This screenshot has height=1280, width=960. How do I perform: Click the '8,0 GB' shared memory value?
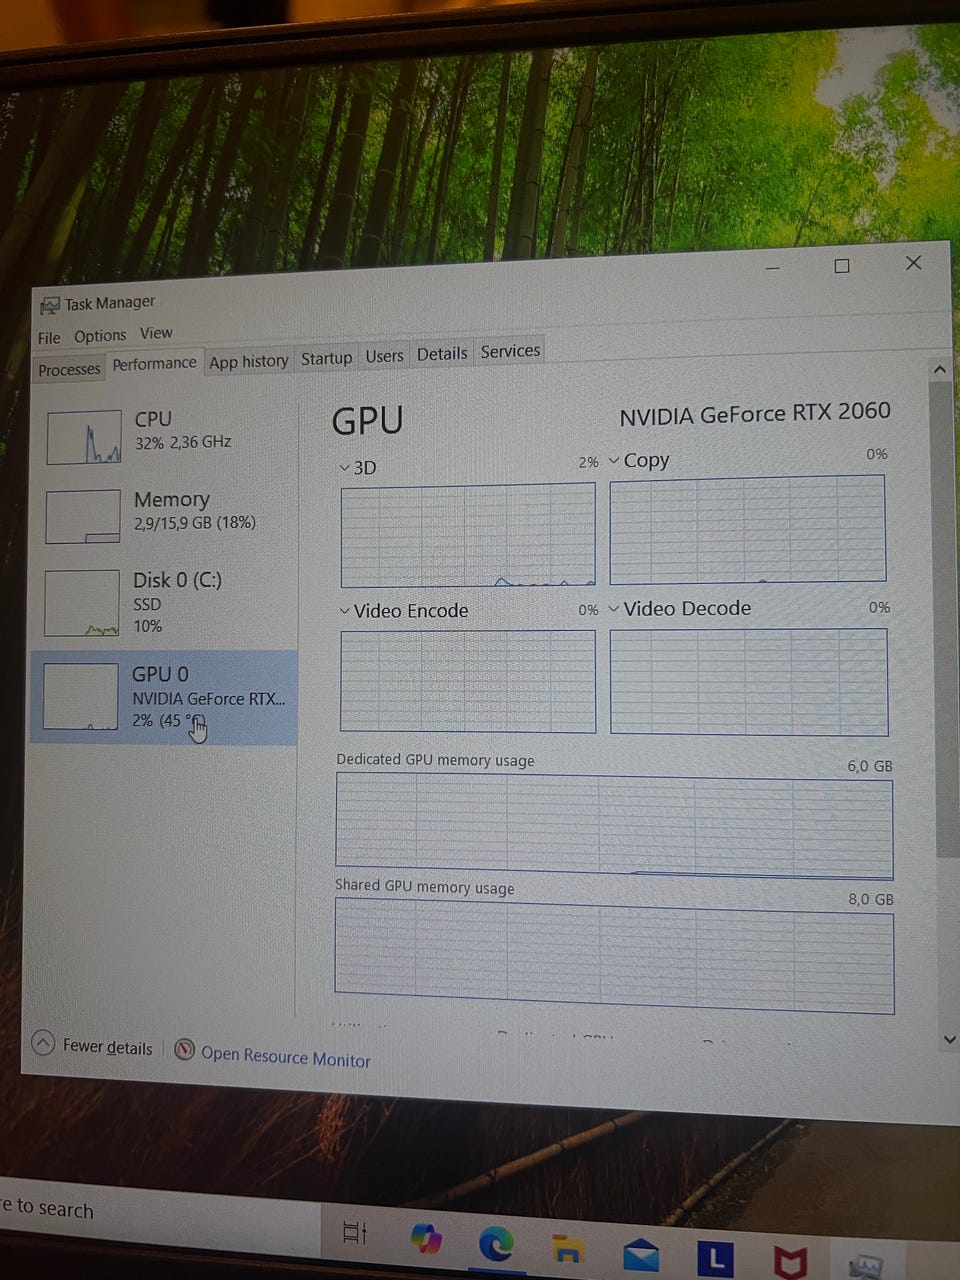[x=871, y=899]
